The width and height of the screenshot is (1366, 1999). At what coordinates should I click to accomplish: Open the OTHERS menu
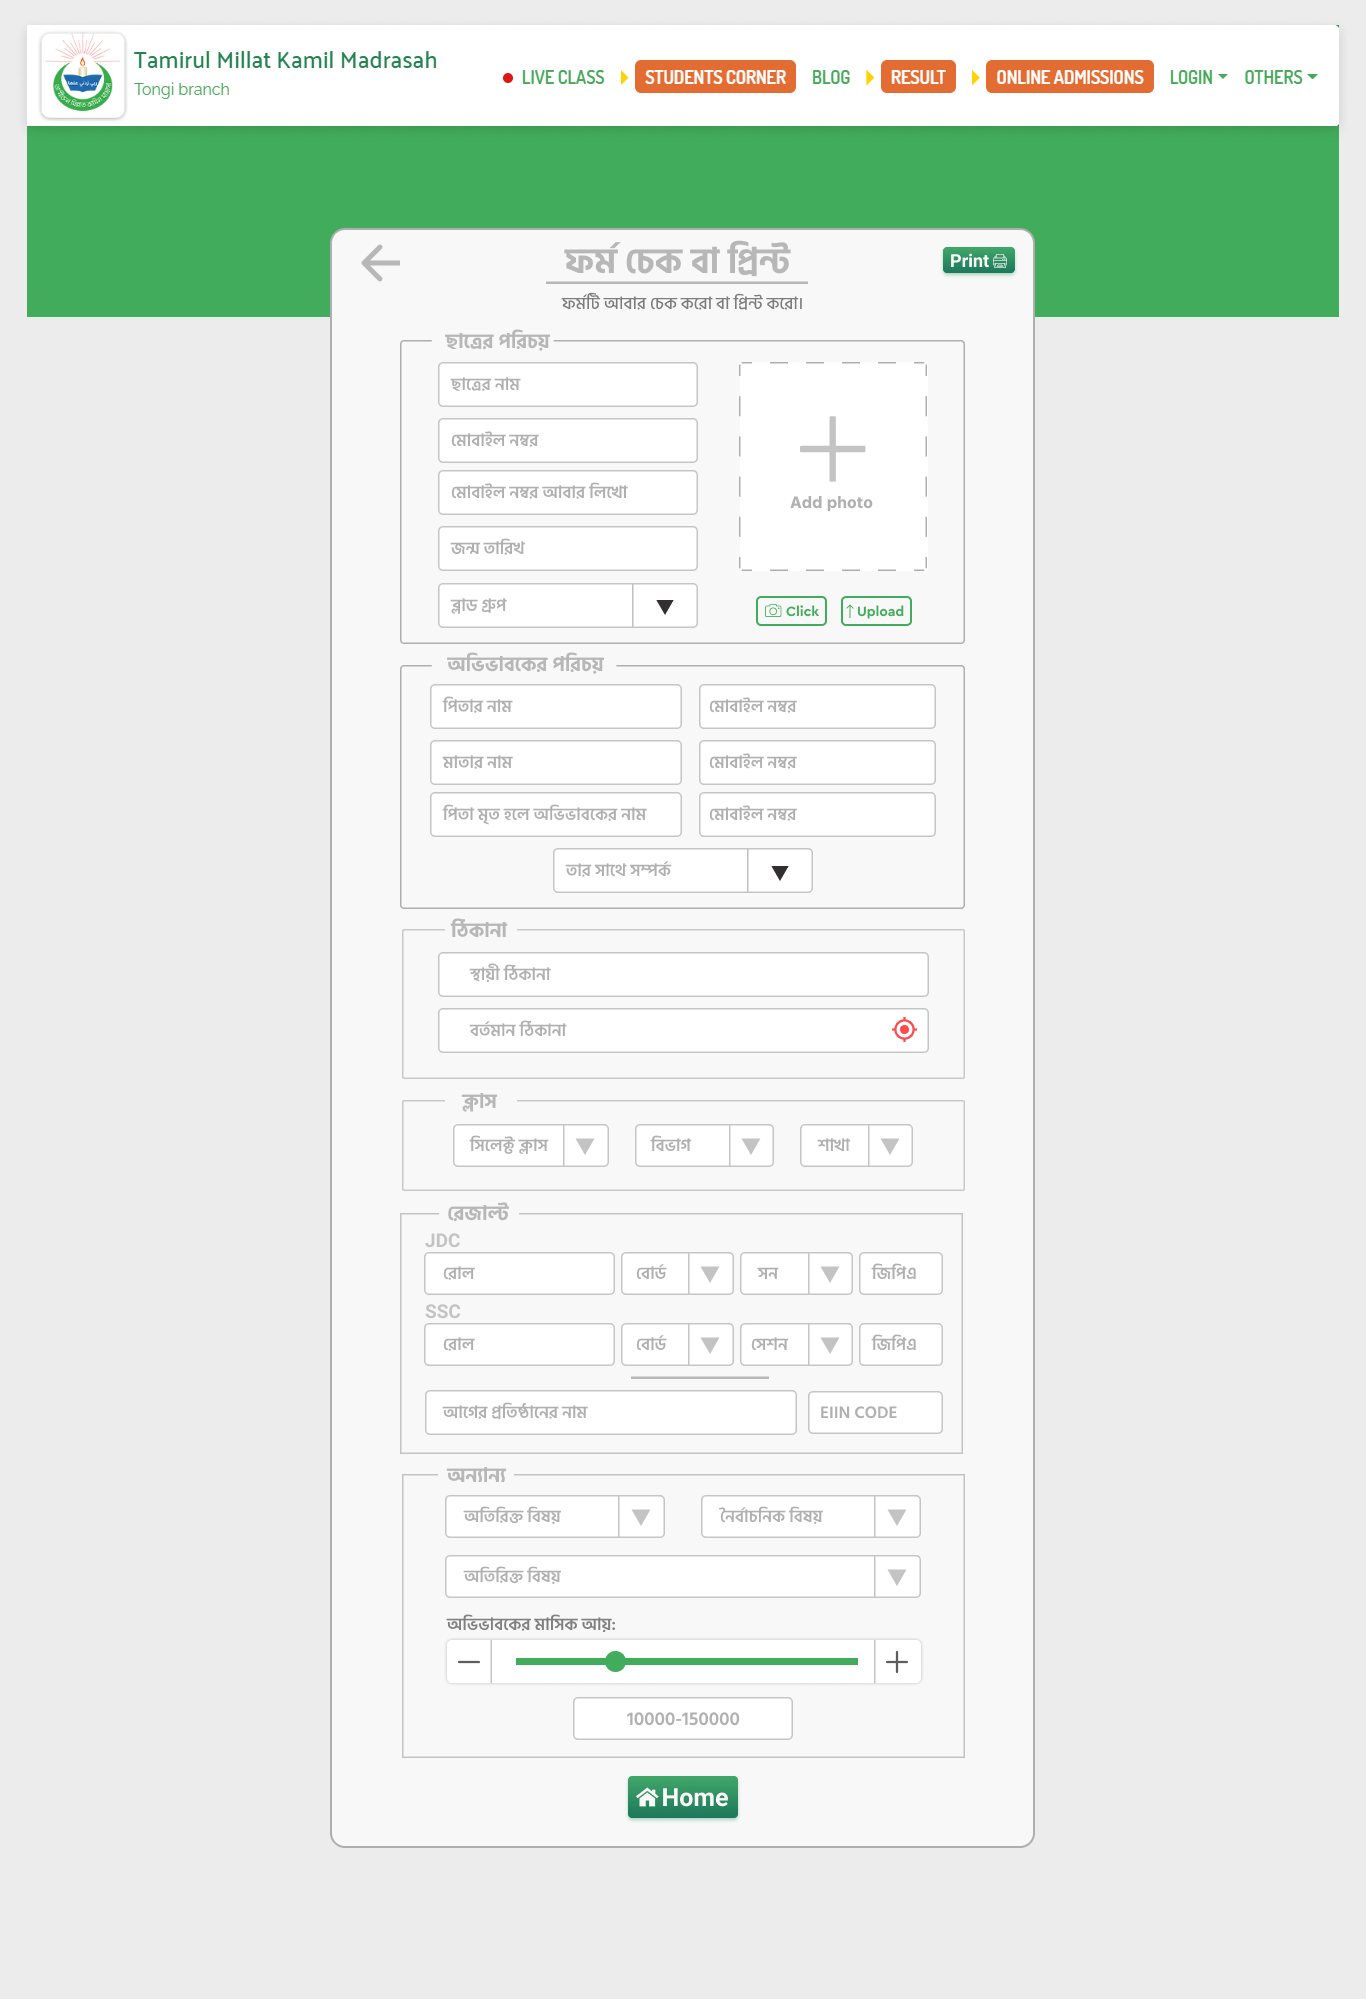1280,77
